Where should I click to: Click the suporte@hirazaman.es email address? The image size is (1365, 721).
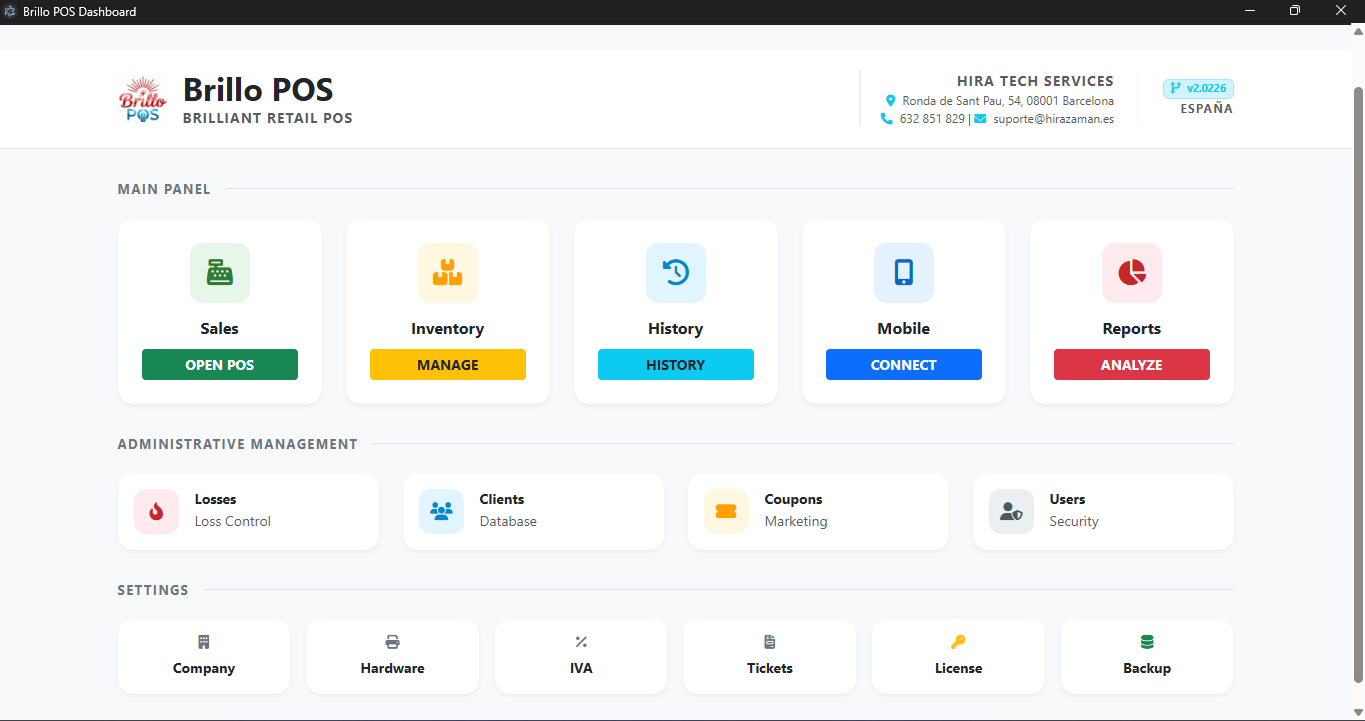click(1053, 119)
